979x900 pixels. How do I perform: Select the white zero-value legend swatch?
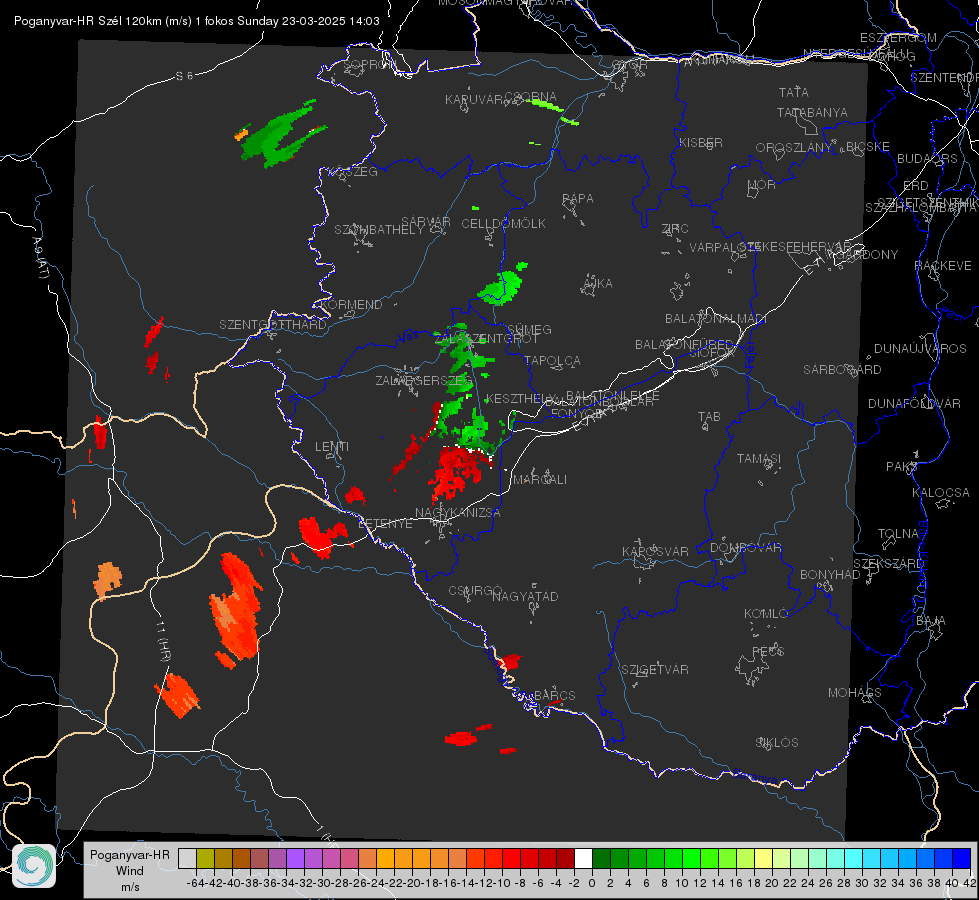[583, 858]
